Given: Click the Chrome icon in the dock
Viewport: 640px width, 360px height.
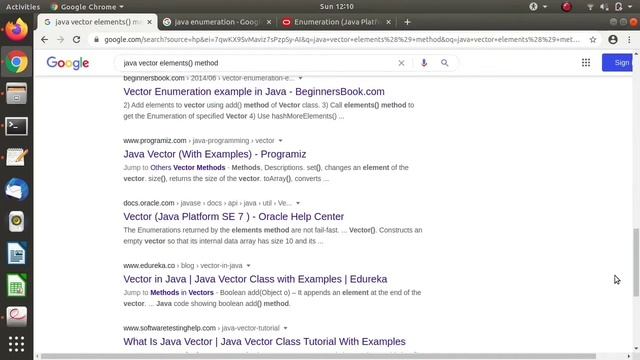Looking at the screenshot, I should point(16,62).
